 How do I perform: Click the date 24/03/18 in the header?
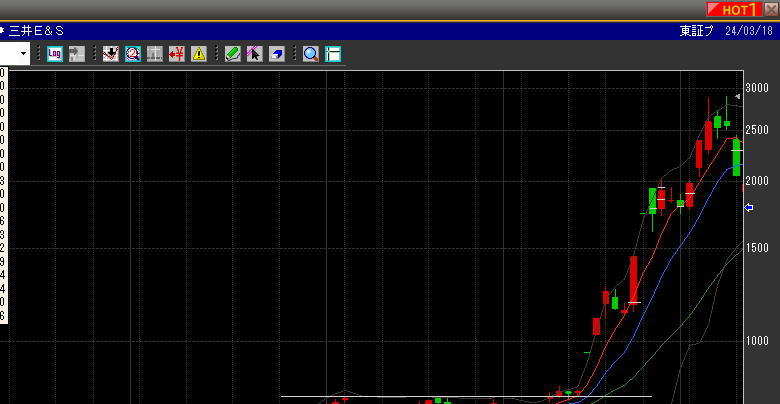750,30
